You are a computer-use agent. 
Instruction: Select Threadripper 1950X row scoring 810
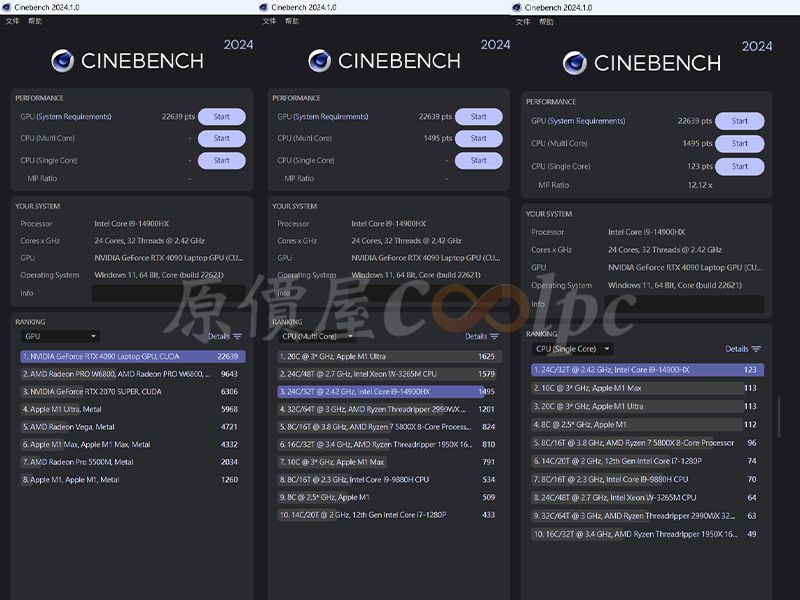click(390, 444)
